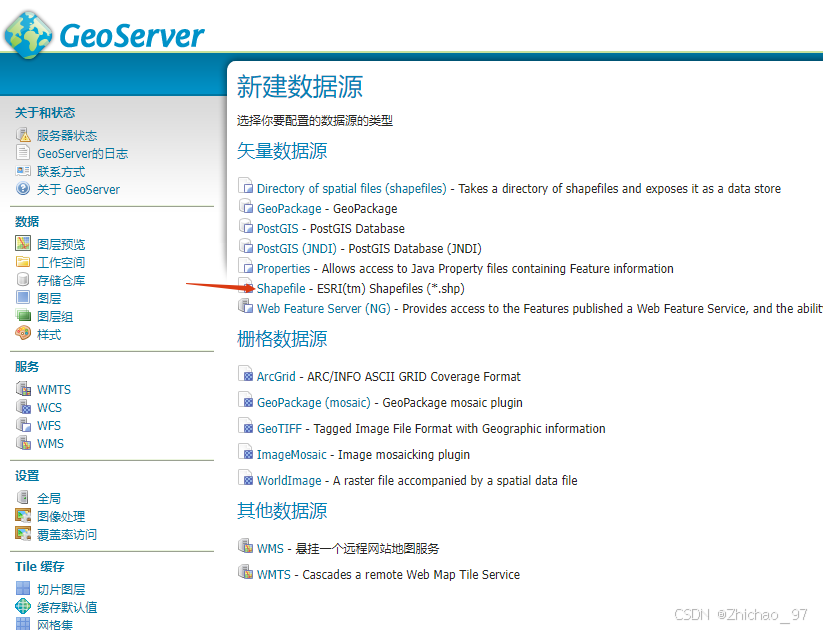Viewport: 823px width, 630px height.
Task: Click the GeoTIFF raster icon
Action: pos(246,426)
